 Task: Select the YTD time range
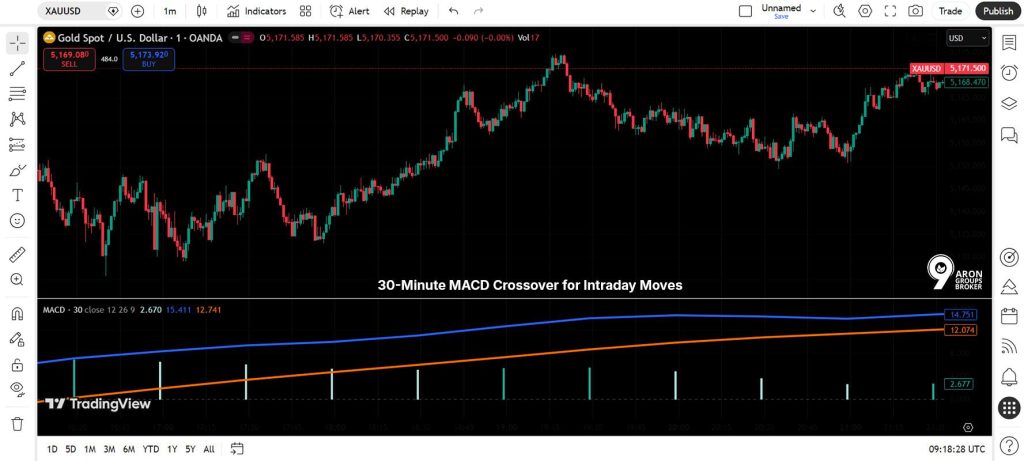pos(151,449)
